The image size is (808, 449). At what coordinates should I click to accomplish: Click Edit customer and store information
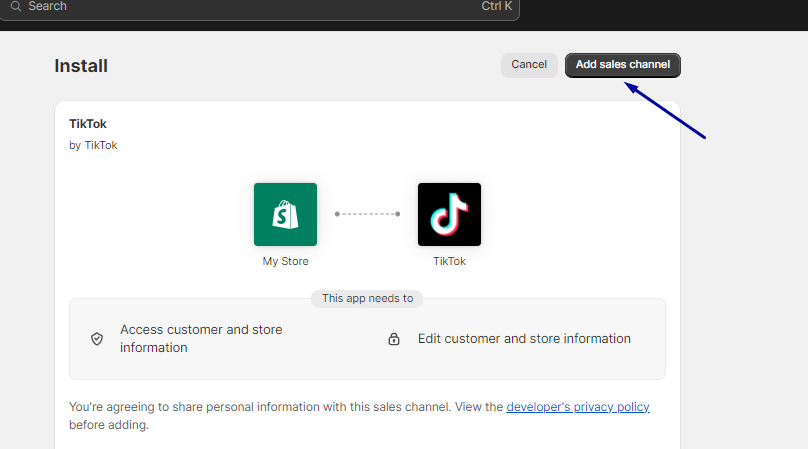524,339
